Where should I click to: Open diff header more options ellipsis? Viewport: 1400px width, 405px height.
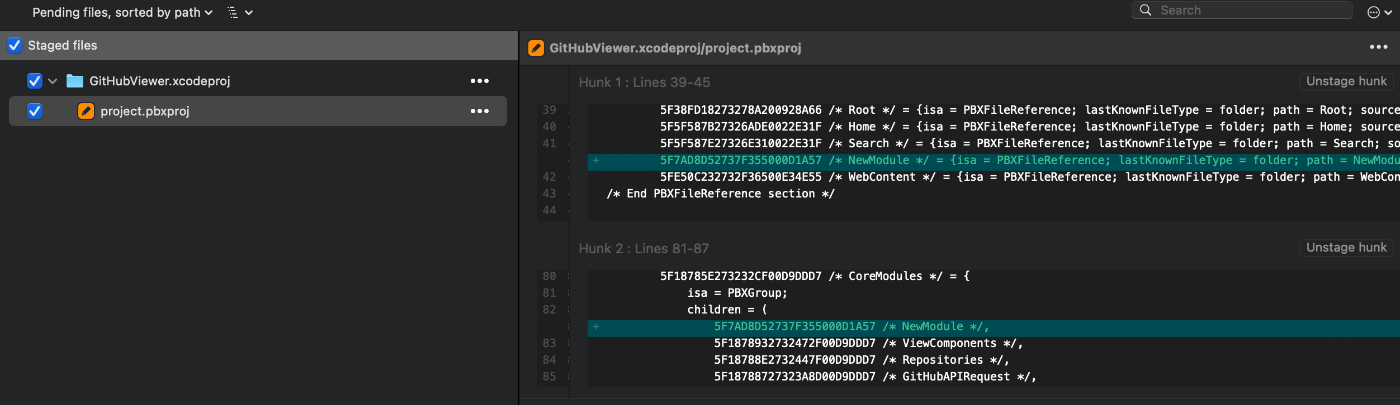[1379, 47]
